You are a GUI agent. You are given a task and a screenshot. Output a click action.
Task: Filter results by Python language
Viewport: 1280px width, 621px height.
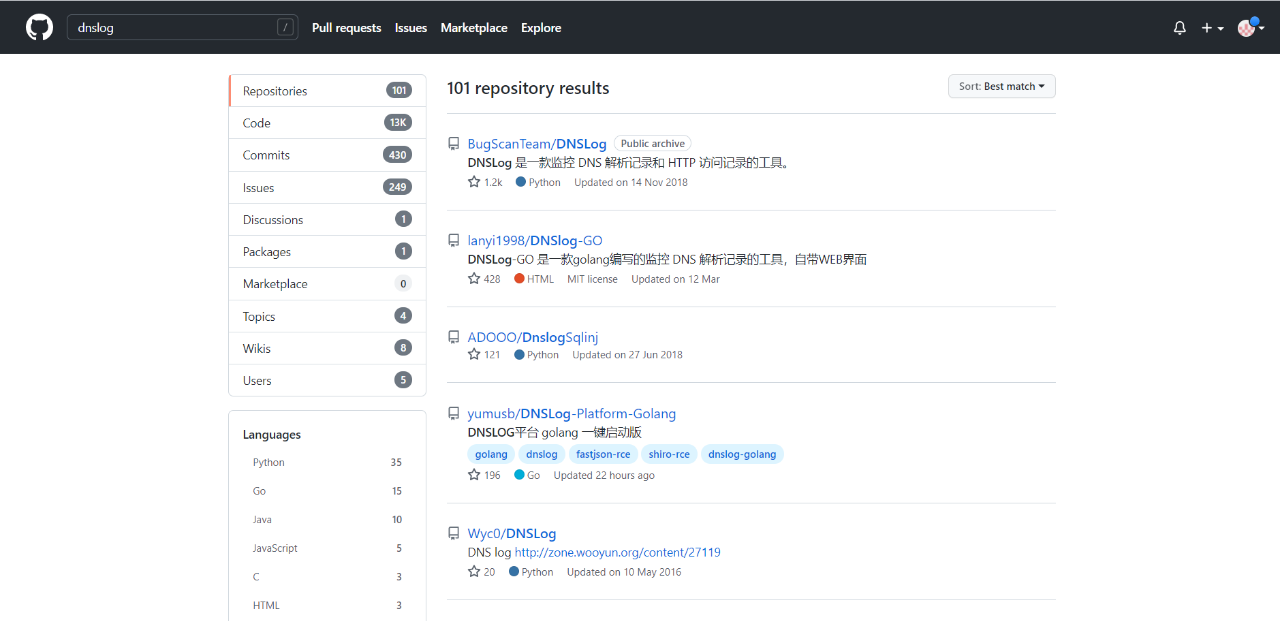click(328, 463)
